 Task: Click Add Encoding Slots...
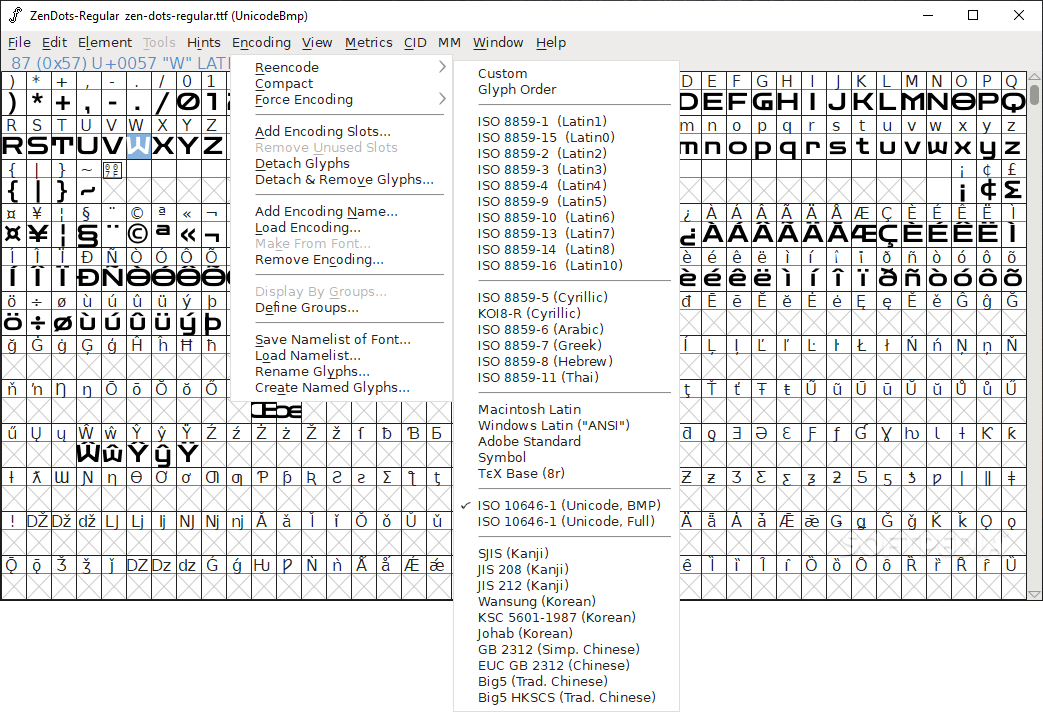click(x=323, y=131)
